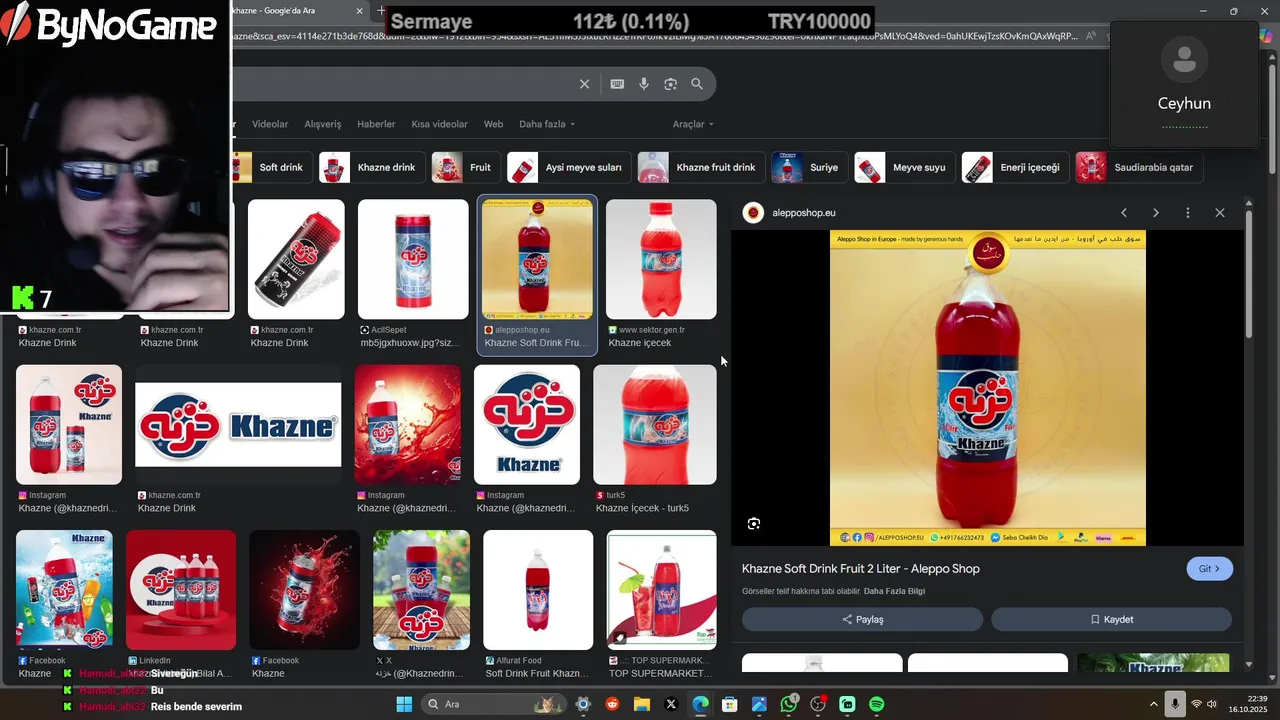Image resolution: width=1280 pixels, height=720 pixels.
Task: Select the 'Saudiarabia qatar' filter chip
Action: point(1139,167)
